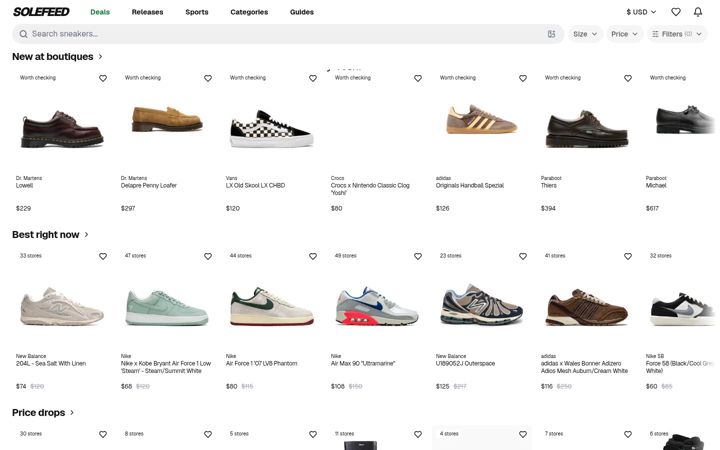Click the checkered Vans Old Skool image

coord(271,129)
